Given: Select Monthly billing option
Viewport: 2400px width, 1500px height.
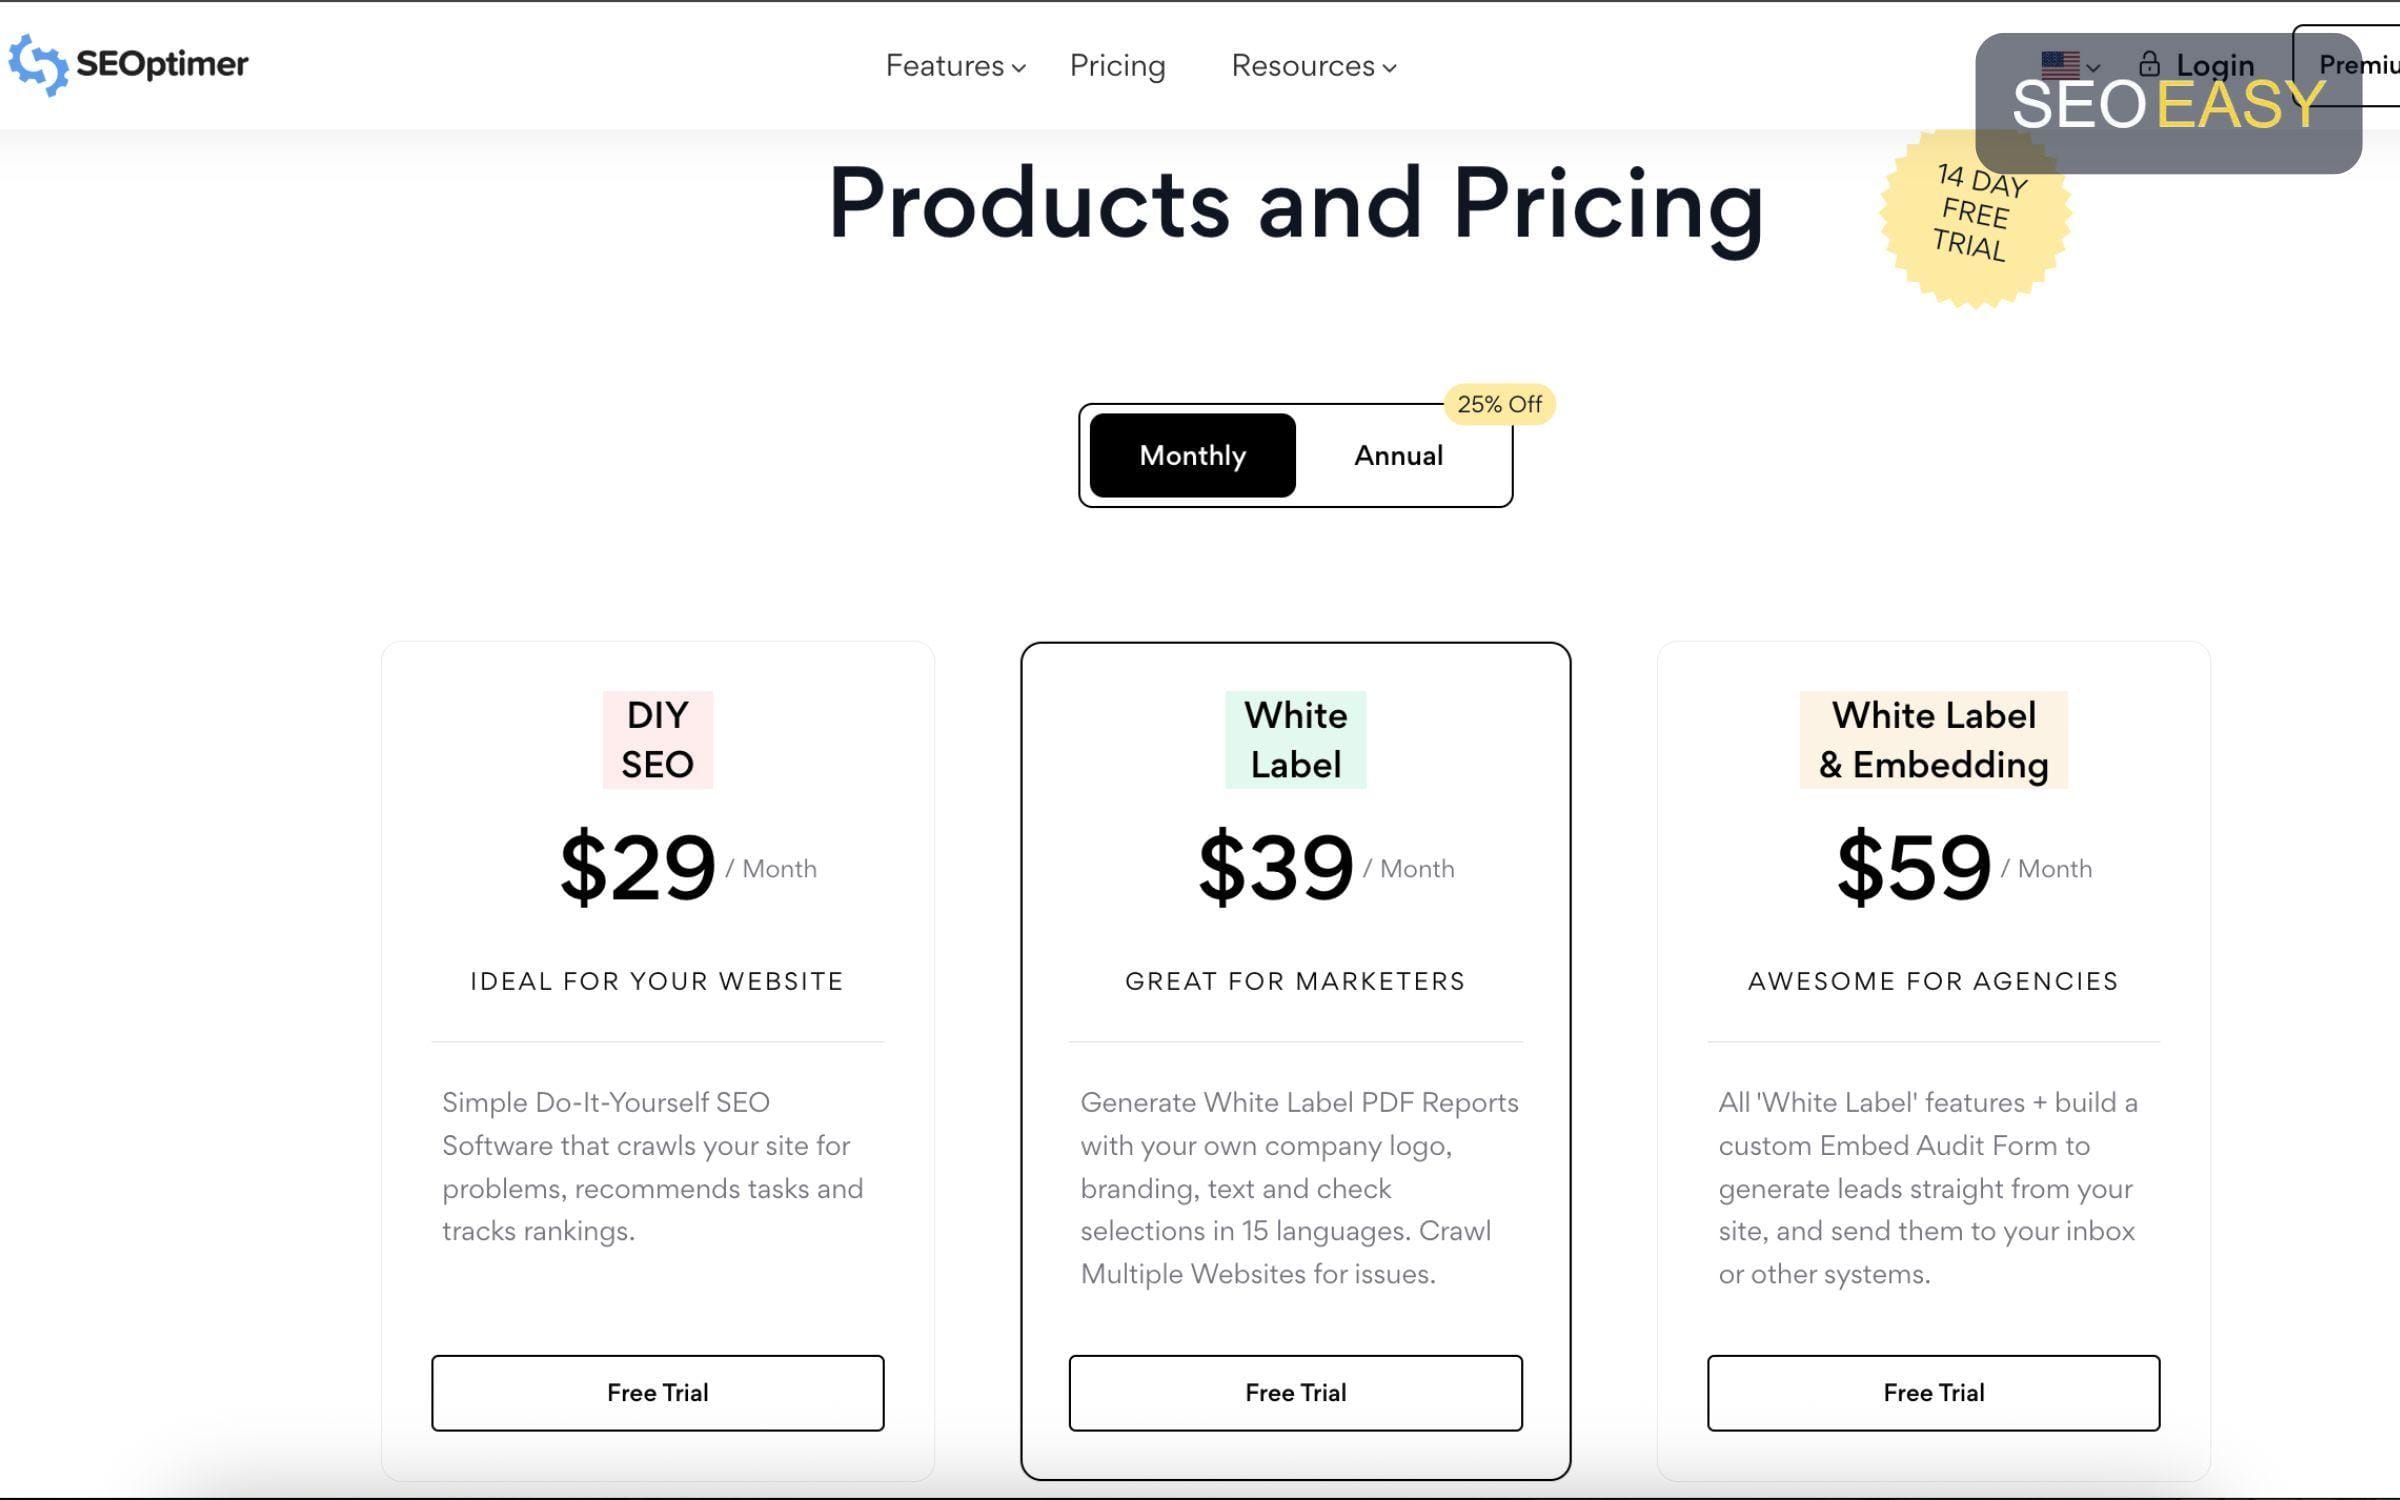Looking at the screenshot, I should [1192, 455].
